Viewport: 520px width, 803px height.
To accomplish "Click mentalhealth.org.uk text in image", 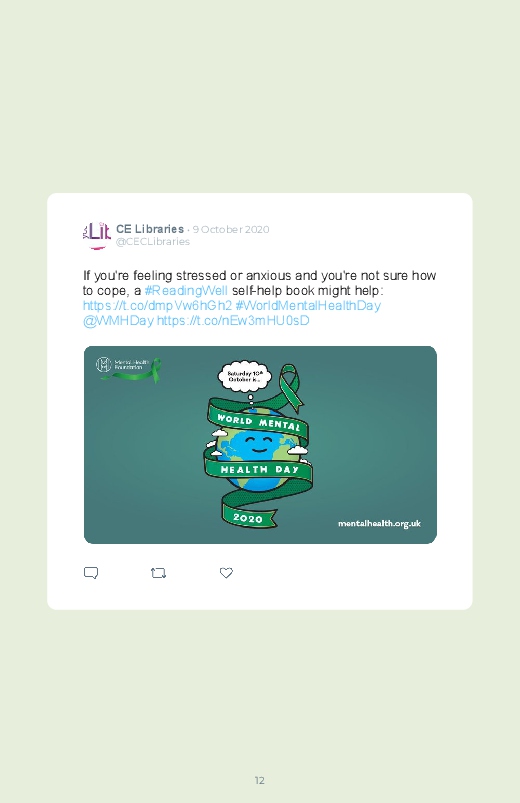I will [x=379, y=523].
